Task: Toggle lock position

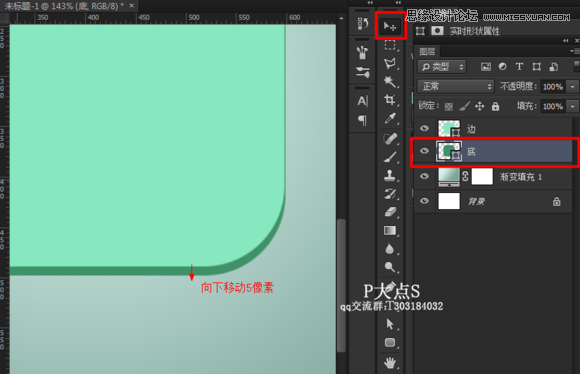Action: coord(480,107)
